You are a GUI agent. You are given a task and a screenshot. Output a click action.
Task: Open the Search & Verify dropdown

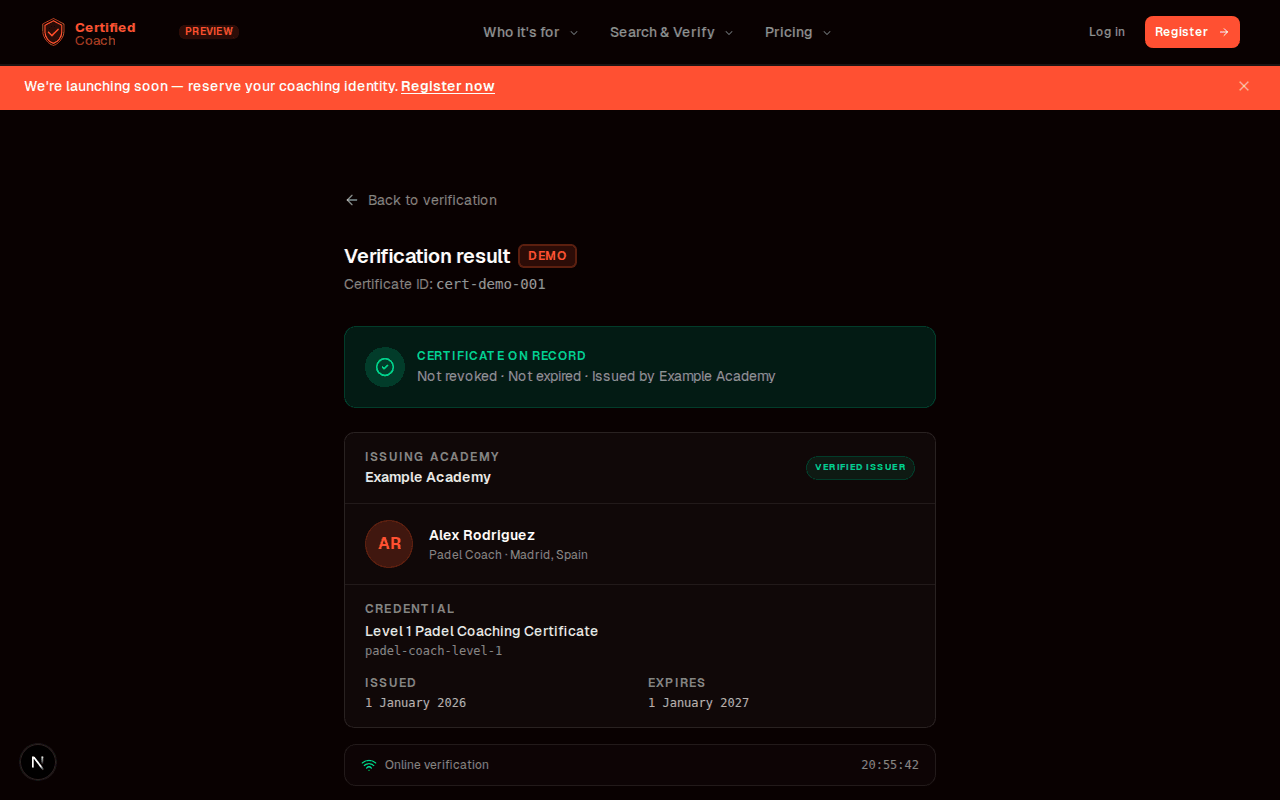pyautogui.click(x=670, y=32)
